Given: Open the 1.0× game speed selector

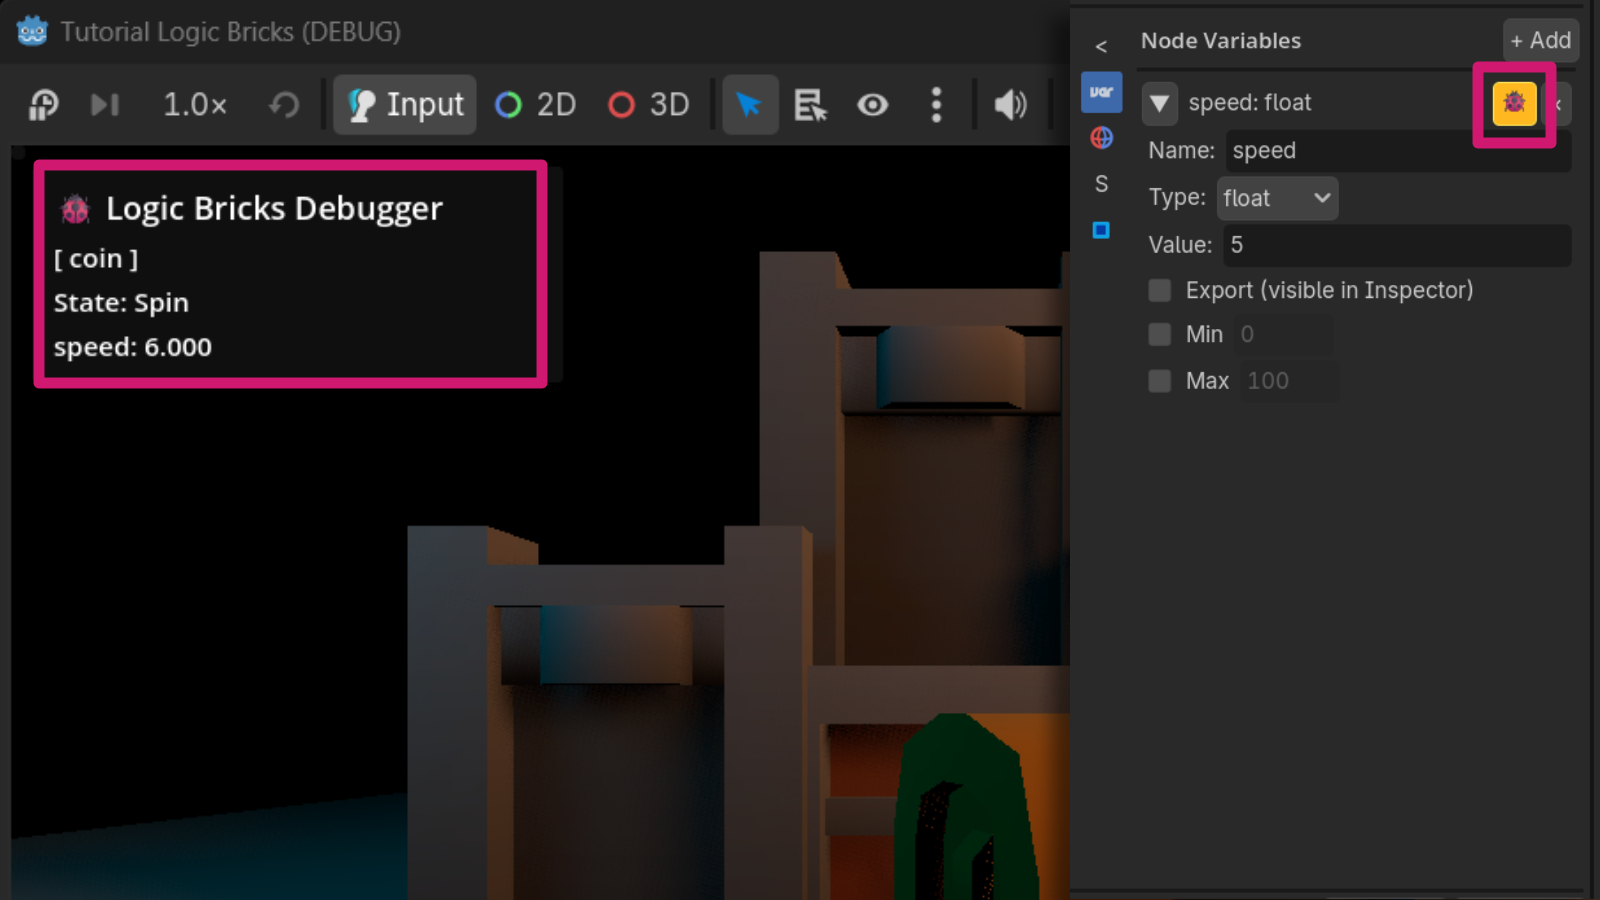Looking at the screenshot, I should (x=195, y=104).
